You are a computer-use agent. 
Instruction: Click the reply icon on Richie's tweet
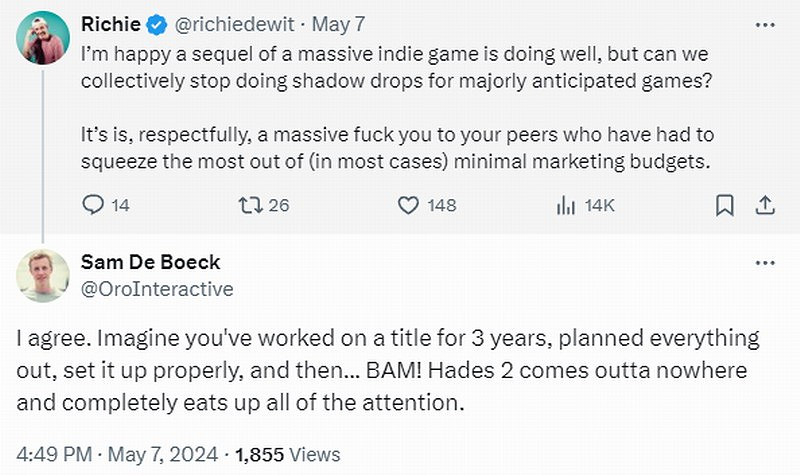pos(93,205)
